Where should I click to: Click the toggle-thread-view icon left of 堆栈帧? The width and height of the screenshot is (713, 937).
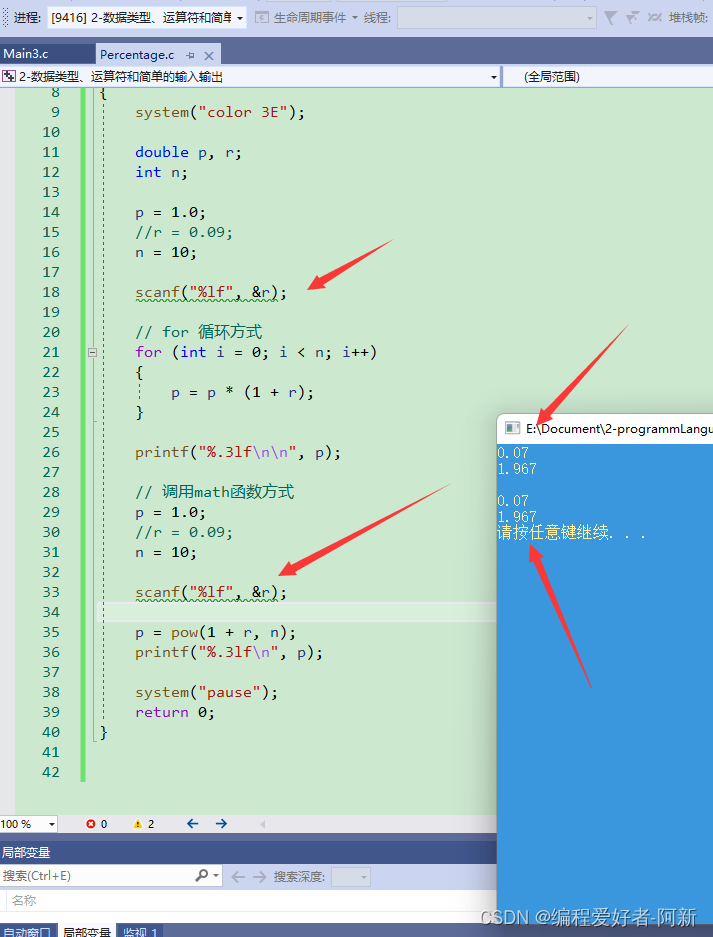654,18
